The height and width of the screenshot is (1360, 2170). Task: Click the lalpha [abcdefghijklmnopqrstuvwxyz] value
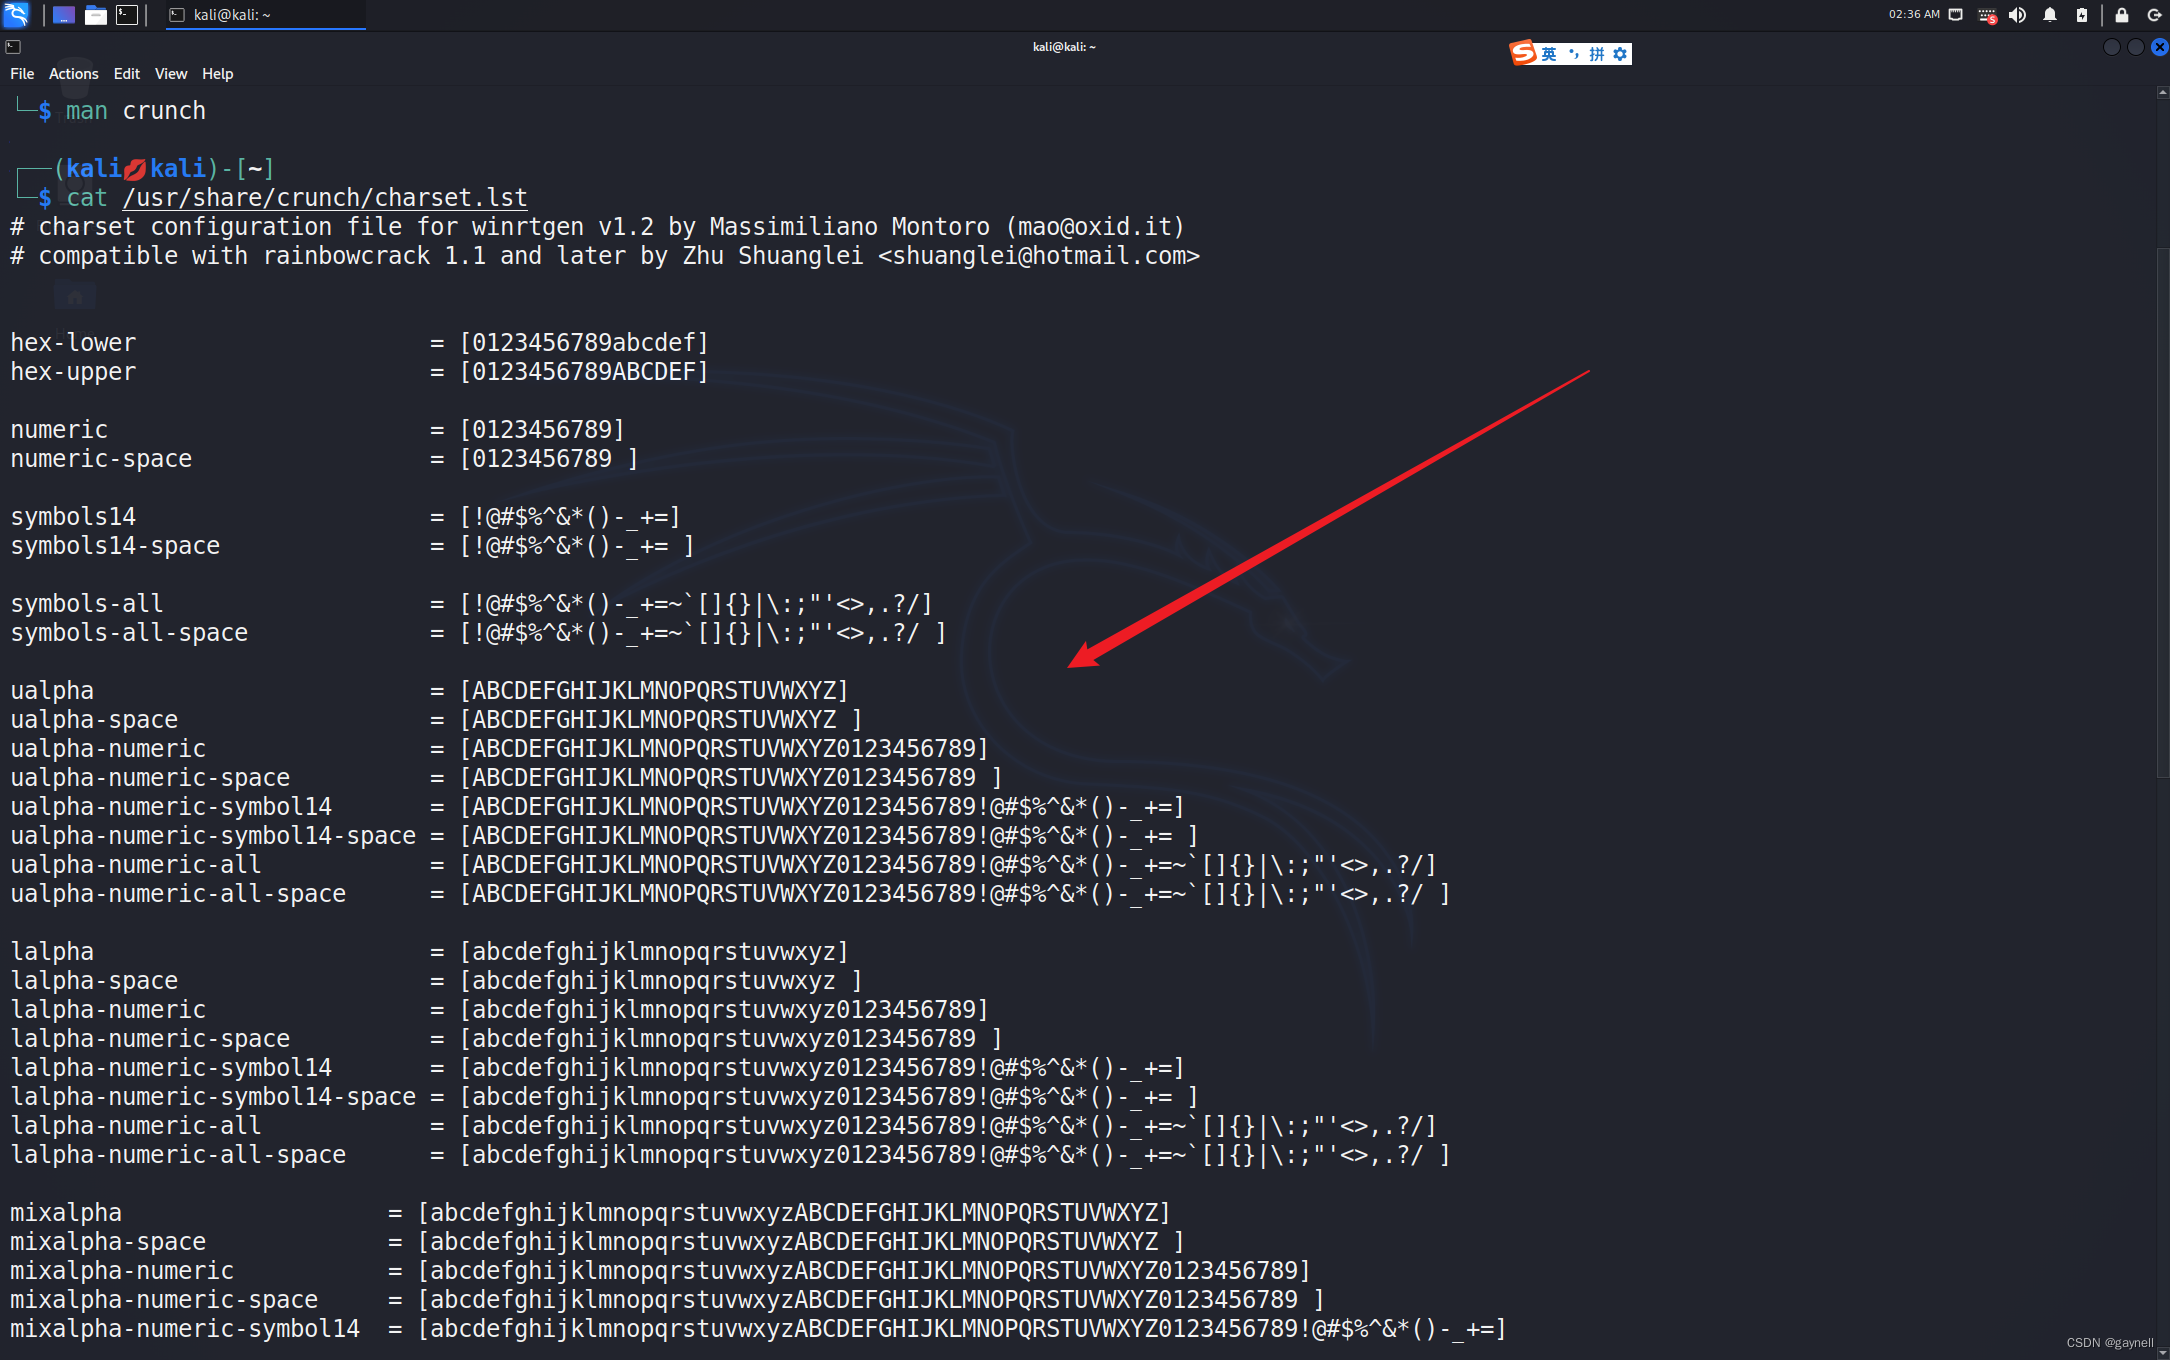[654, 952]
